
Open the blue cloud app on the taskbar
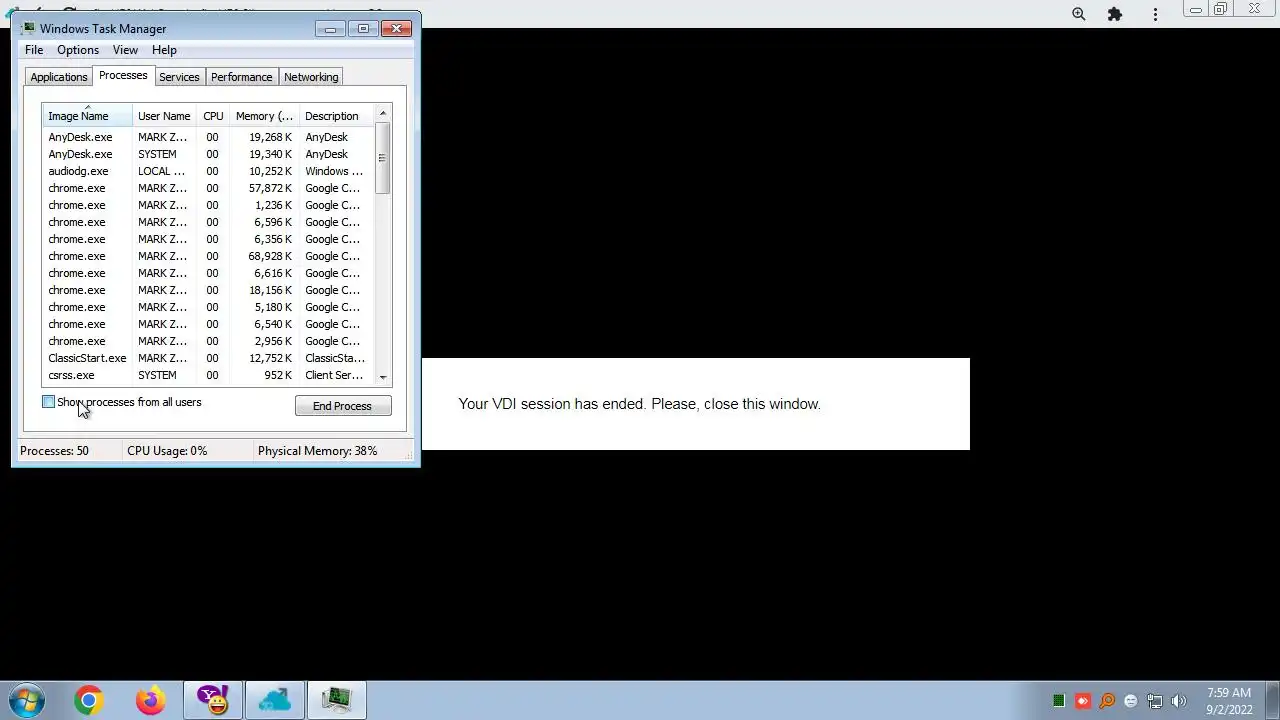[274, 700]
